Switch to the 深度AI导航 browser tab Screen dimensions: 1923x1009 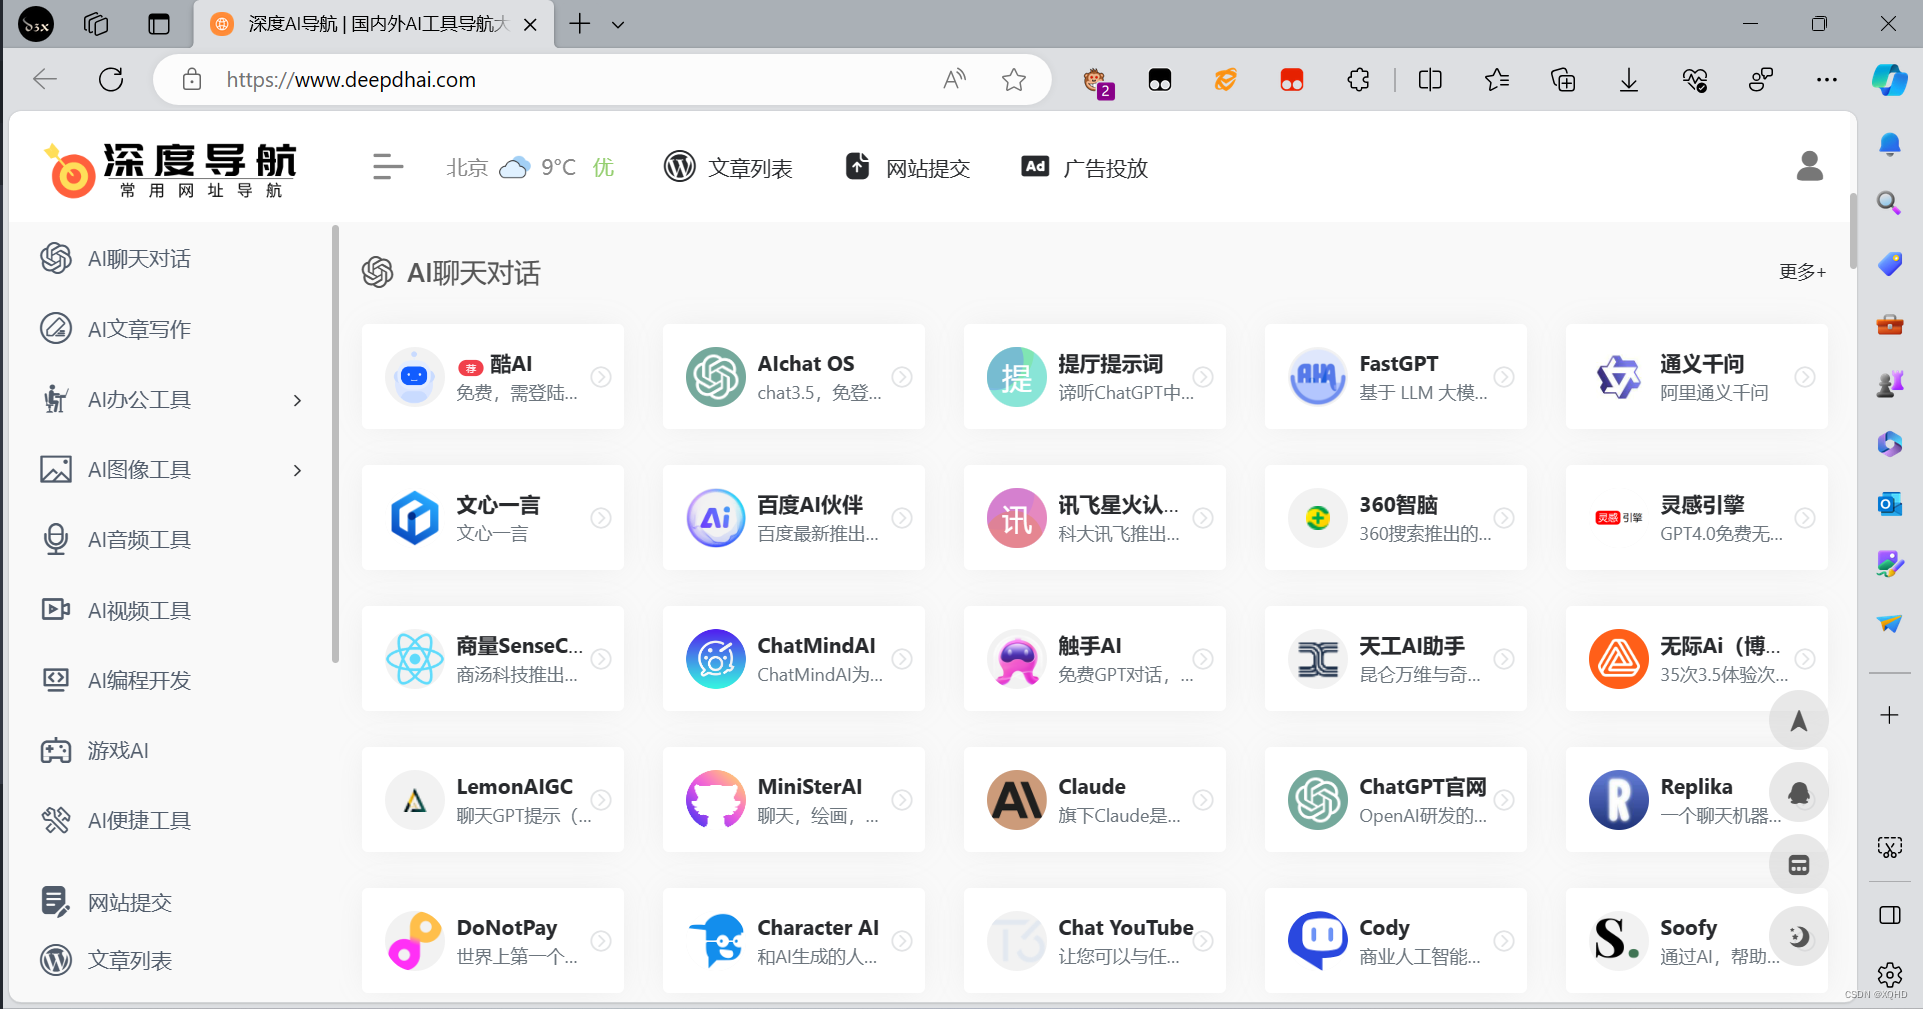(372, 24)
